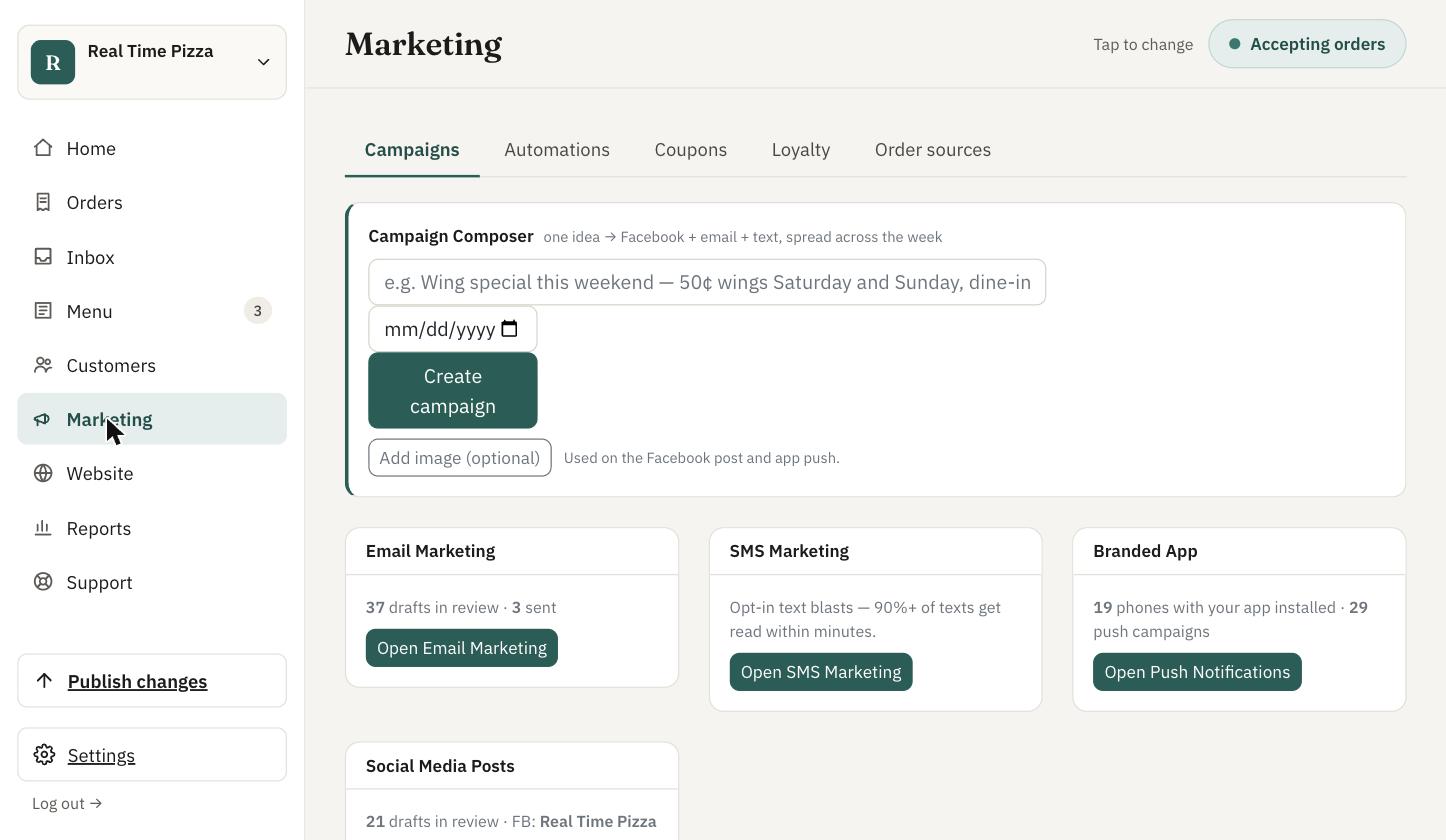Focus the campaign idea text field
The width and height of the screenshot is (1446, 840).
[707, 282]
